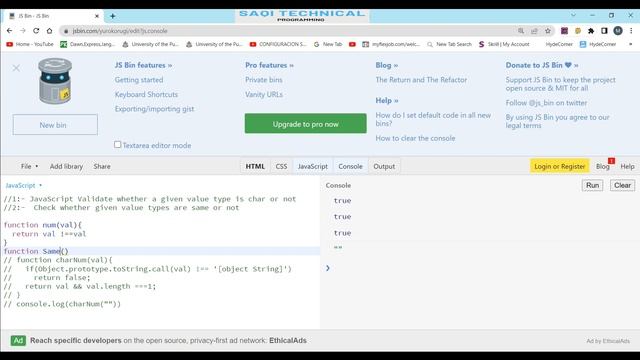Image resolution: width=640 pixels, height=360 pixels.
Task: Open the EthicalAds advertisement link
Action: click(x=168, y=340)
